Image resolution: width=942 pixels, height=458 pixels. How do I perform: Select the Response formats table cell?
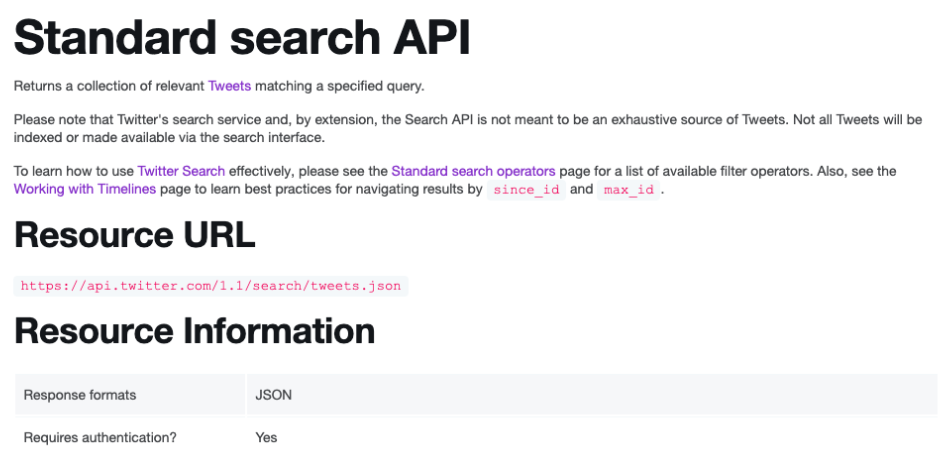(130, 395)
